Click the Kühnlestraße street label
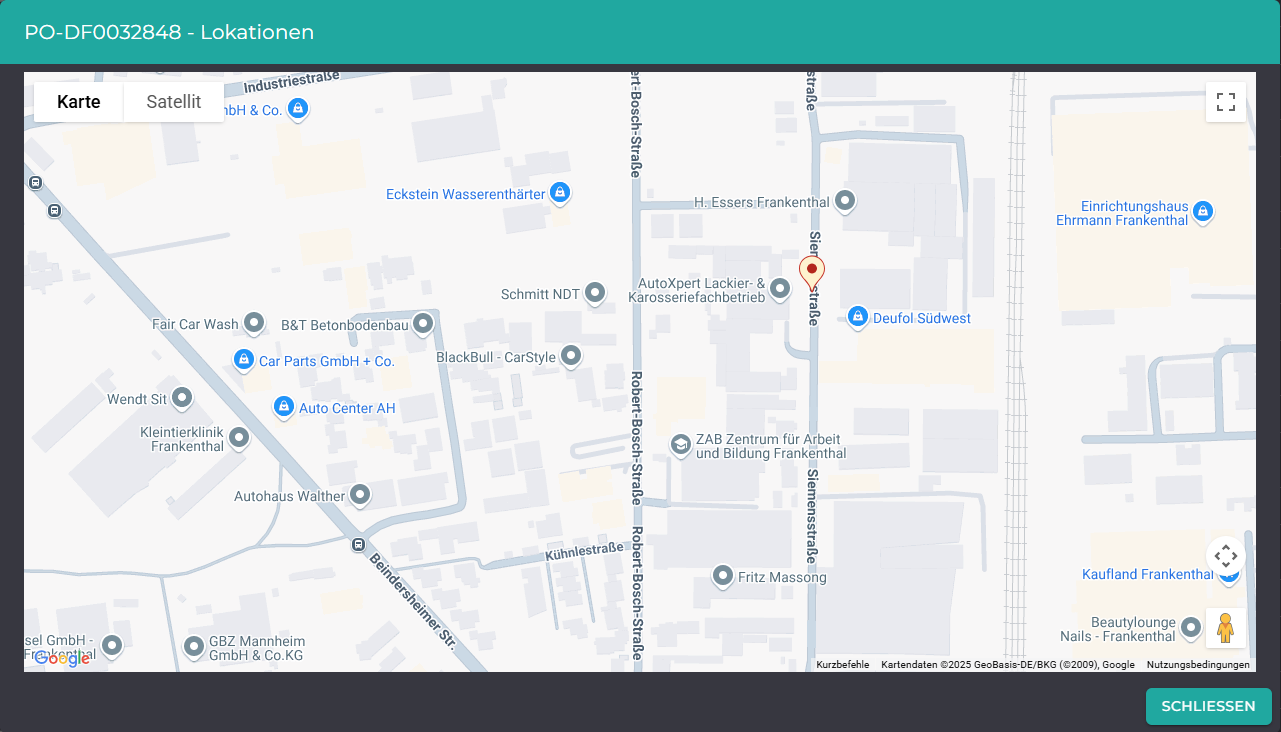1281x732 pixels. 584,552
